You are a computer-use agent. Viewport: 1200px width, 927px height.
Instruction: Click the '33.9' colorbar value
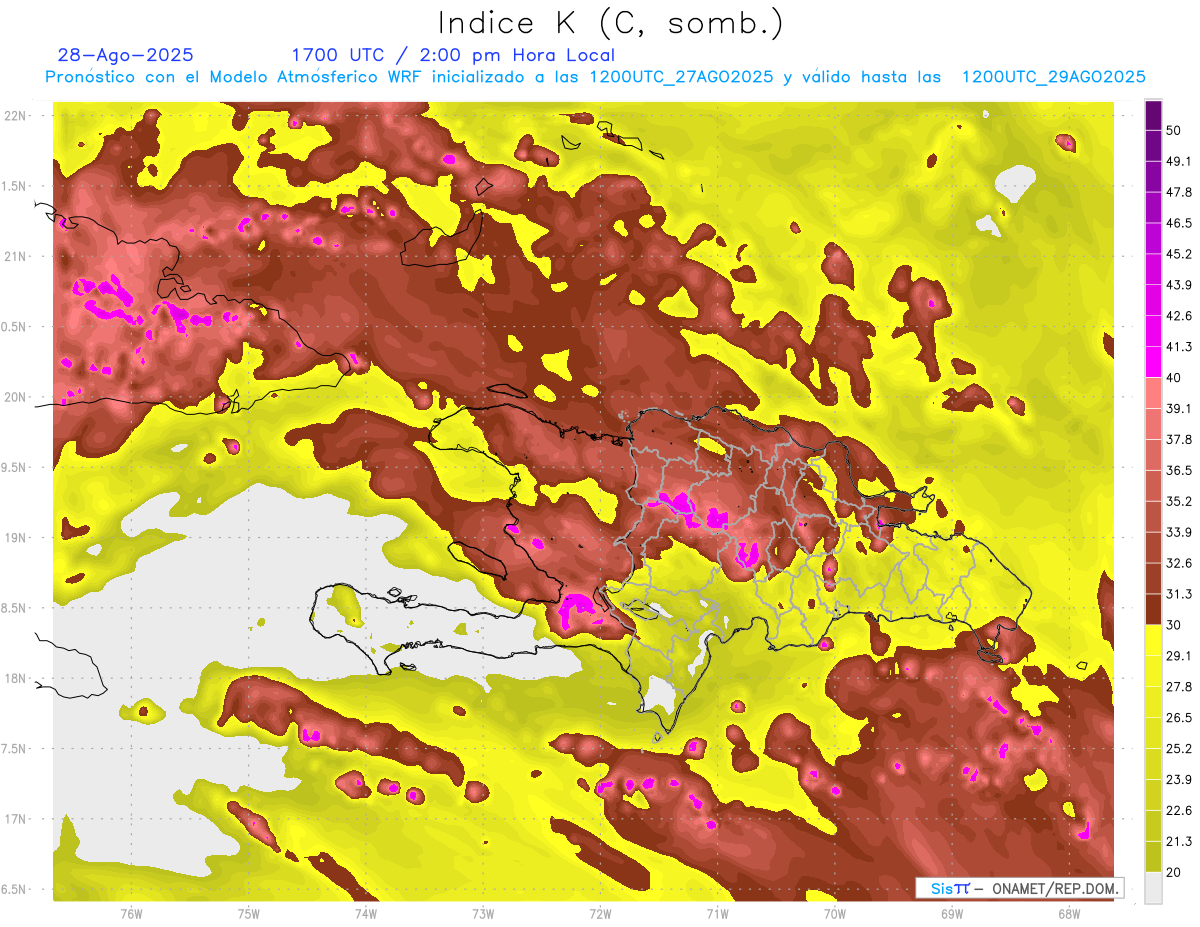(x=1179, y=532)
